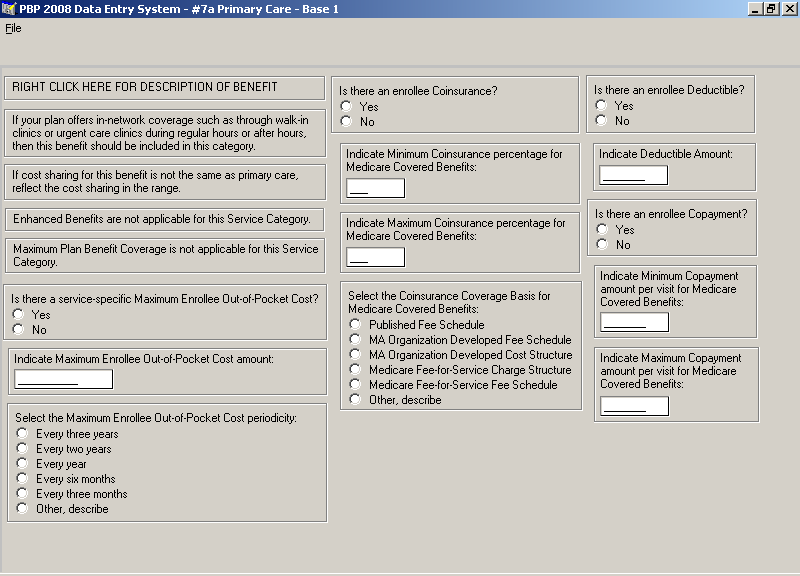800x576 pixels.
Task: Close the PBP Data Entry window
Action: [788, 9]
